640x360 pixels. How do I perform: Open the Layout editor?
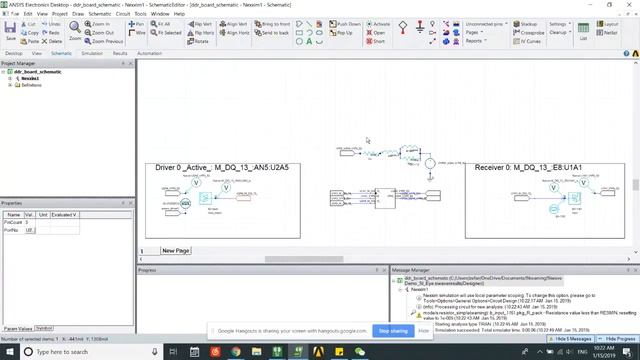tap(608, 24)
